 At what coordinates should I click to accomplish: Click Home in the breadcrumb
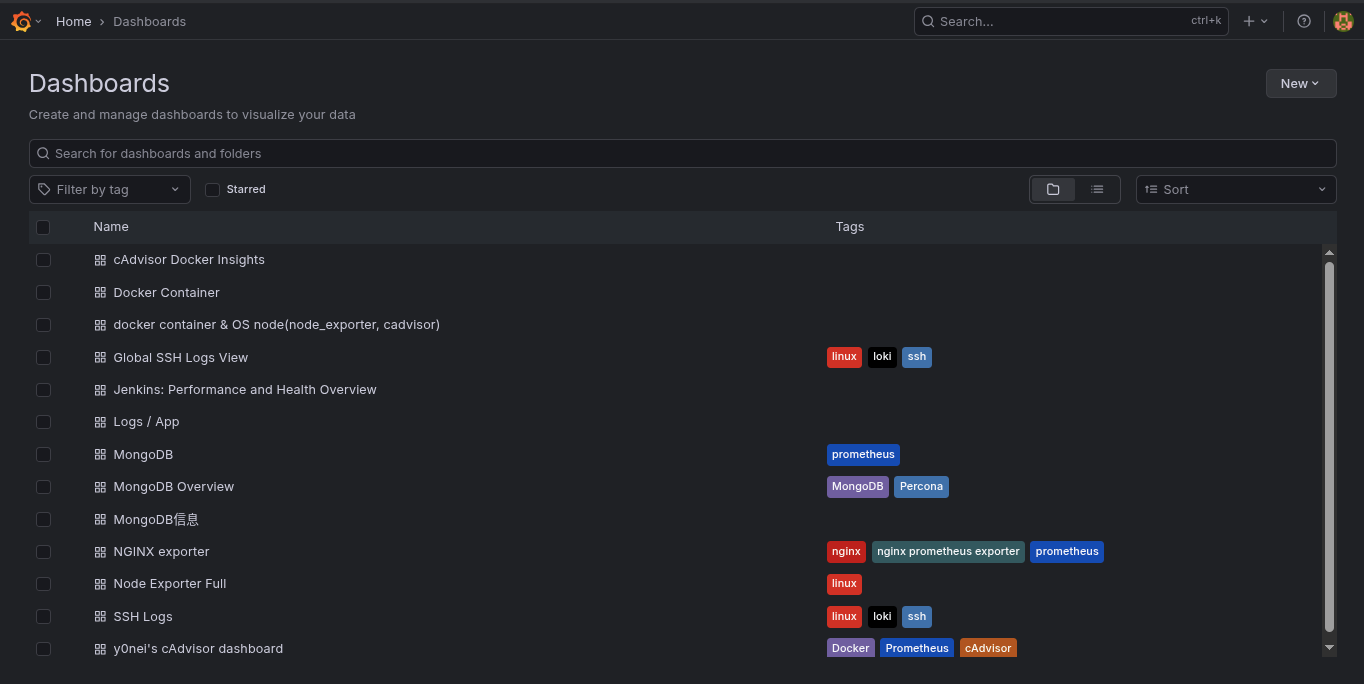coord(73,21)
